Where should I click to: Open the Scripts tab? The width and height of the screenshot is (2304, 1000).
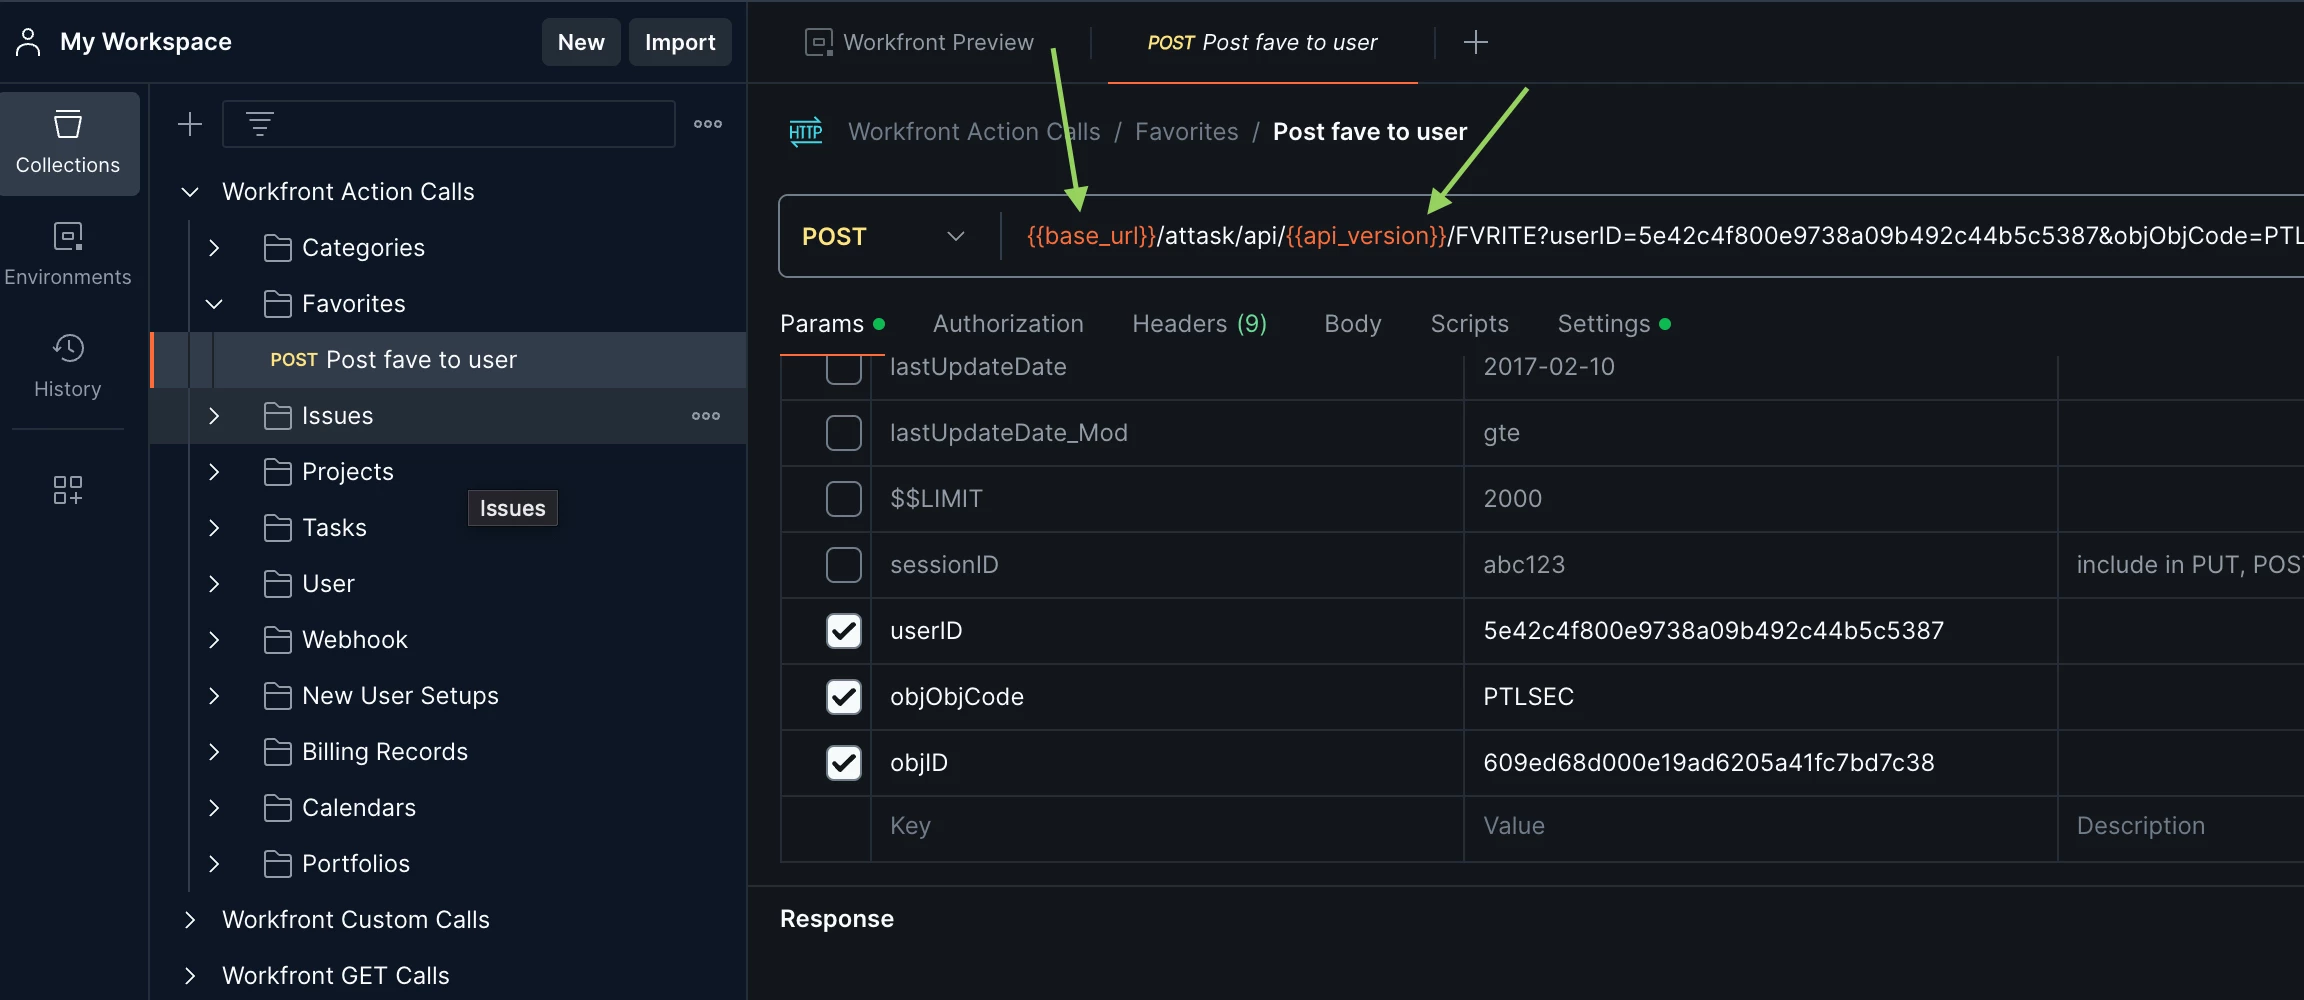tap(1469, 324)
